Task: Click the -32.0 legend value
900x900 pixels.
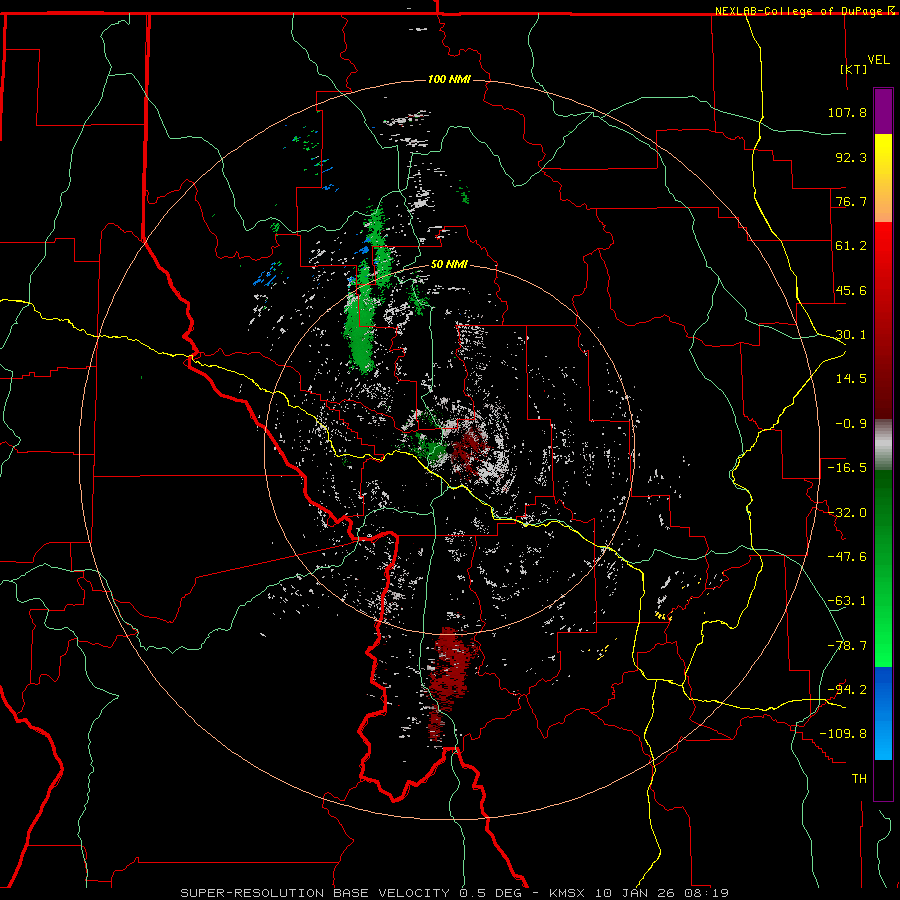Action: [847, 513]
